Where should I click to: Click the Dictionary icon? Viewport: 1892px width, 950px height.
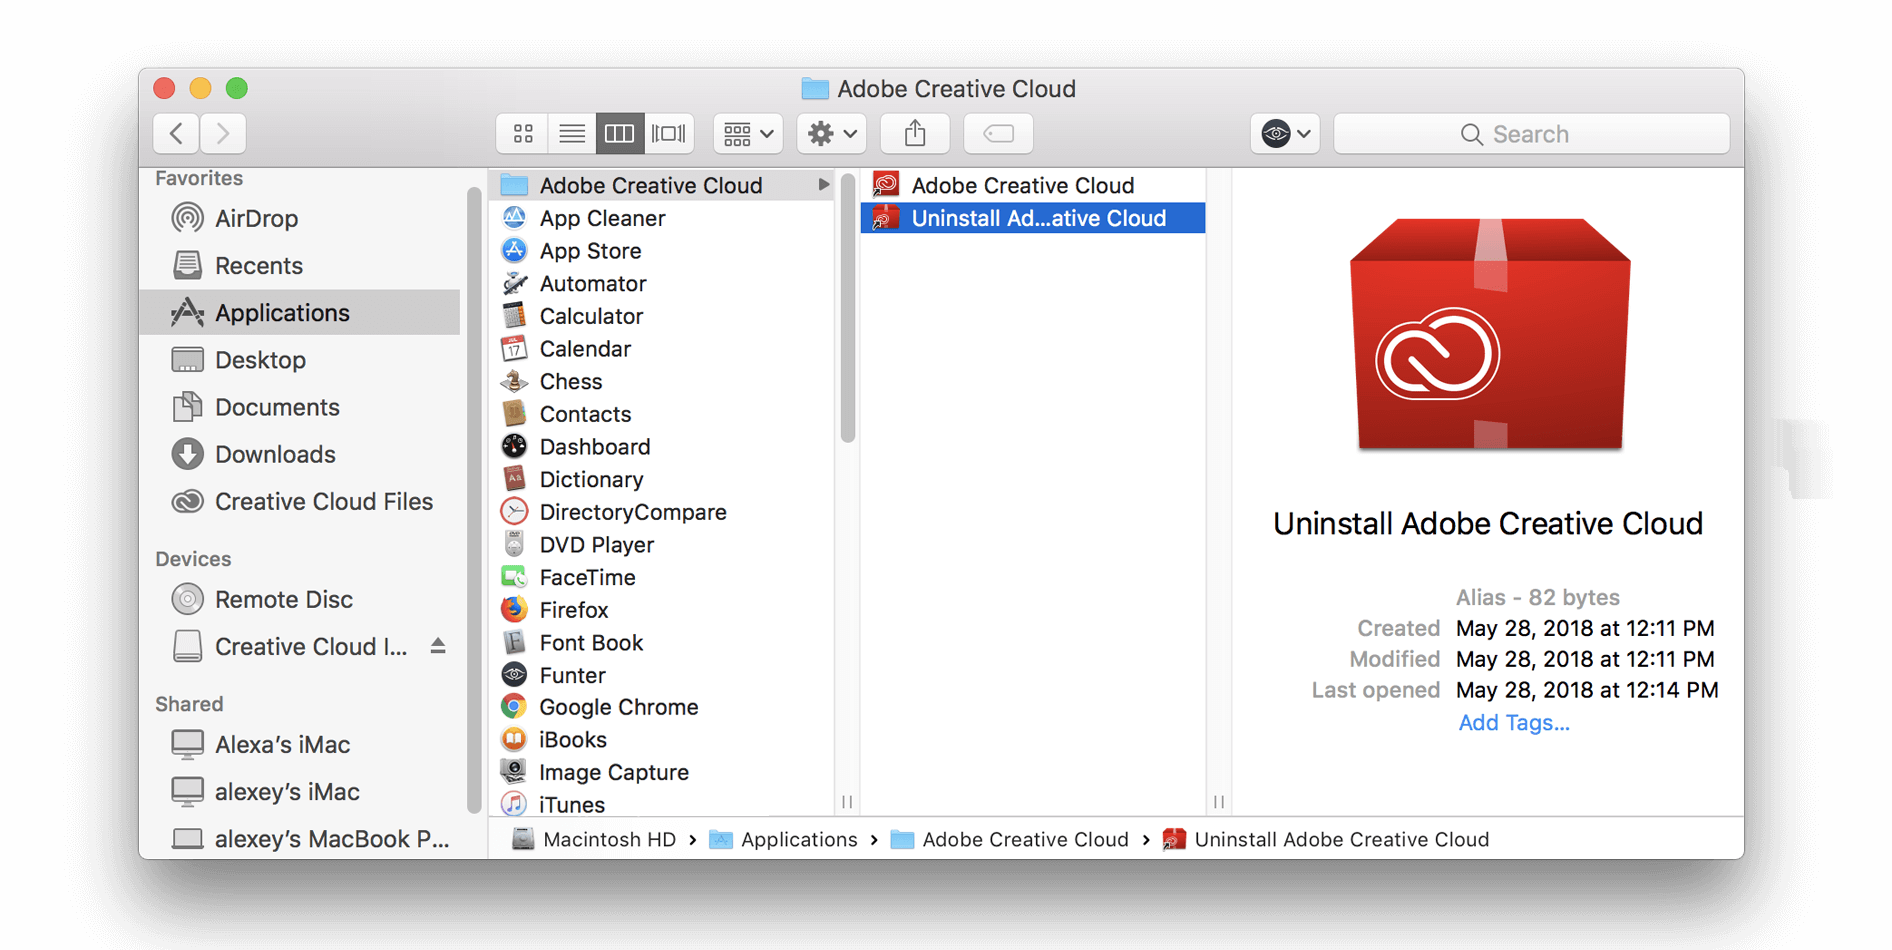coord(514,479)
